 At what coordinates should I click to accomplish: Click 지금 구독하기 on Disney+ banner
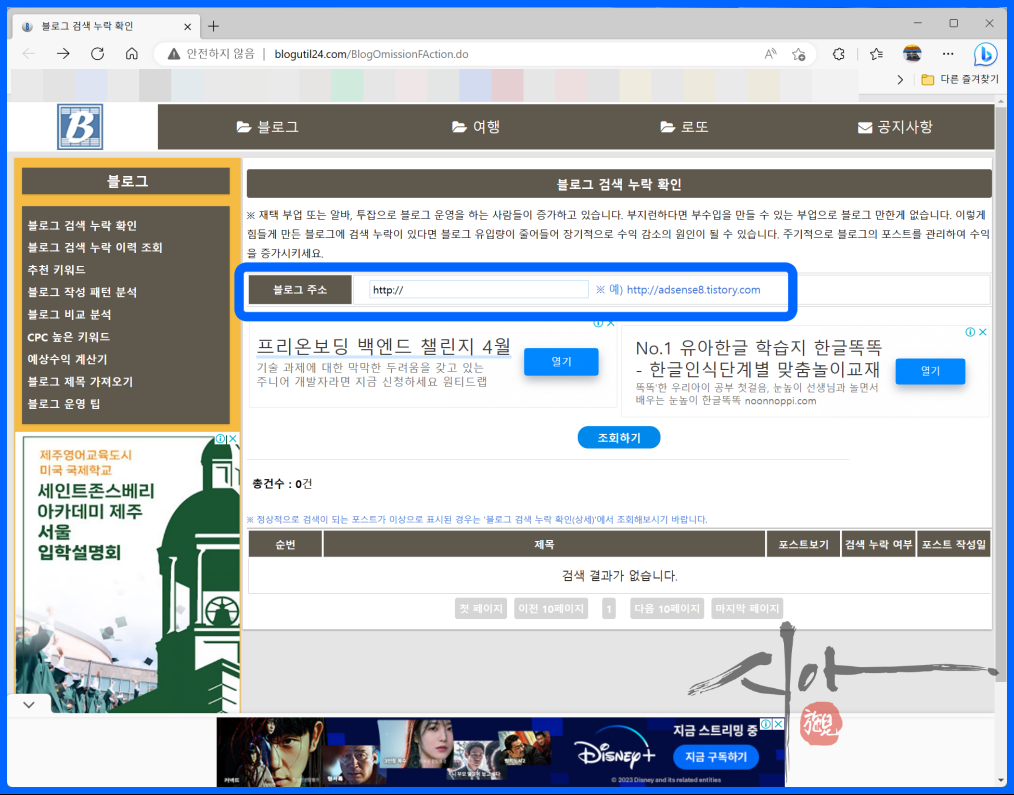coord(715,756)
